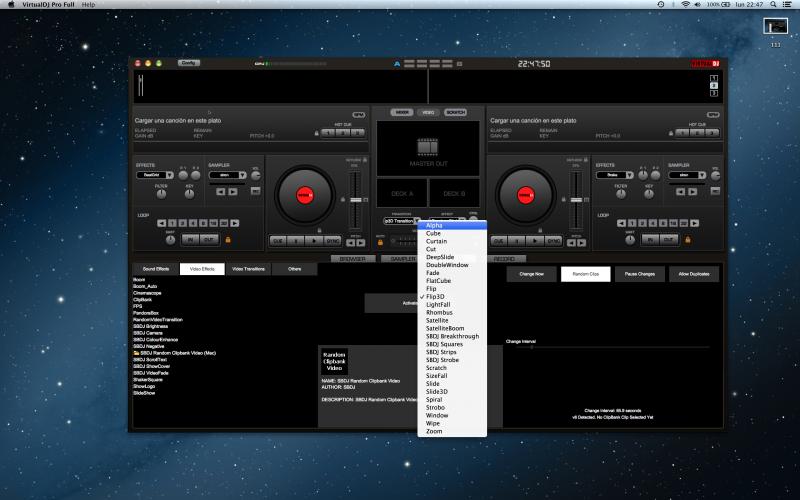This screenshot has width=800, height=500.
Task: Double the loop with left deck's right arrow
Action: click(x=235, y=223)
